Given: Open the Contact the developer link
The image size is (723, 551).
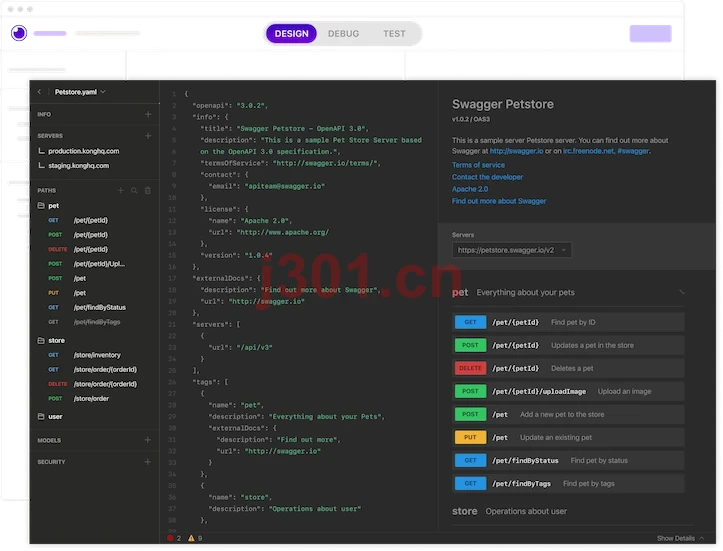Looking at the screenshot, I should pyautogui.click(x=487, y=177).
